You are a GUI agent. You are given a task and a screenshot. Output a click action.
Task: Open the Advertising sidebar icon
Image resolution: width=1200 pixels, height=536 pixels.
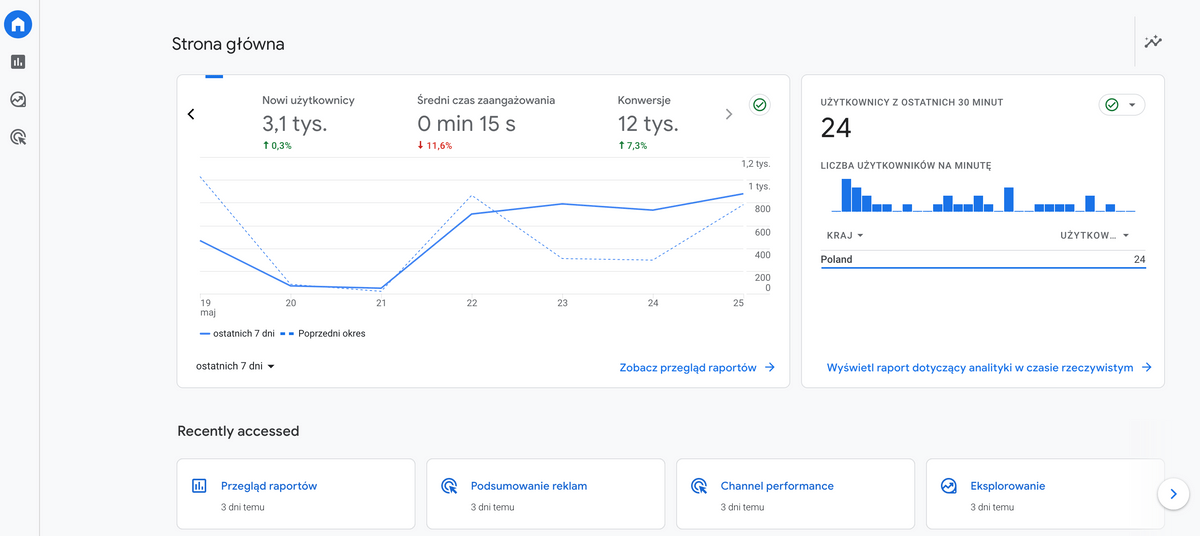point(18,137)
